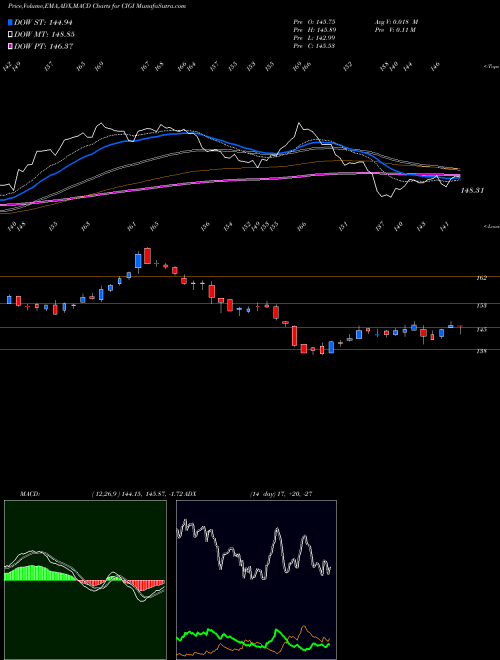Click the Pre V 0.11 M value
500x660 pixels.
coord(395,30)
